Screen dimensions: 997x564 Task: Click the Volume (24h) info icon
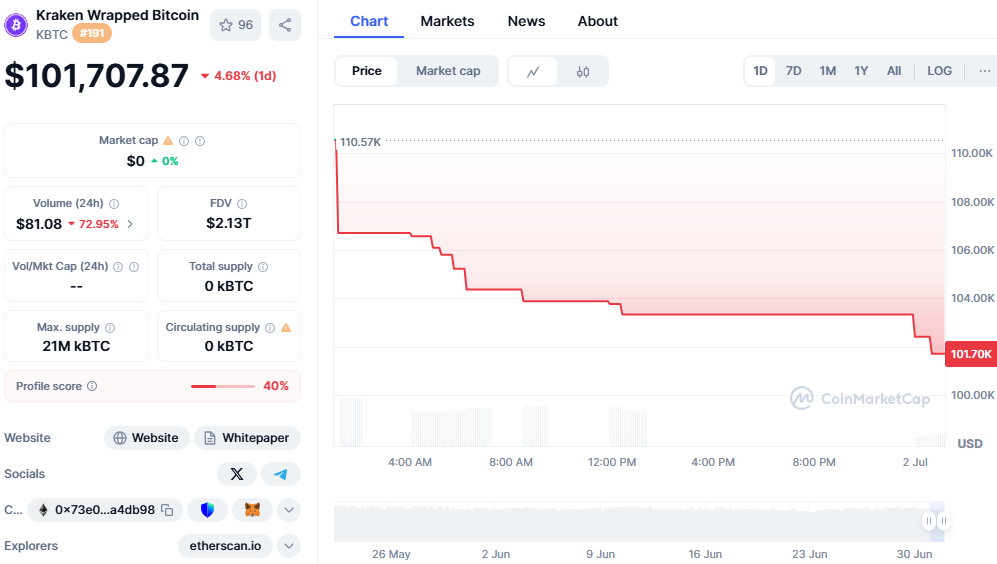click(x=114, y=203)
